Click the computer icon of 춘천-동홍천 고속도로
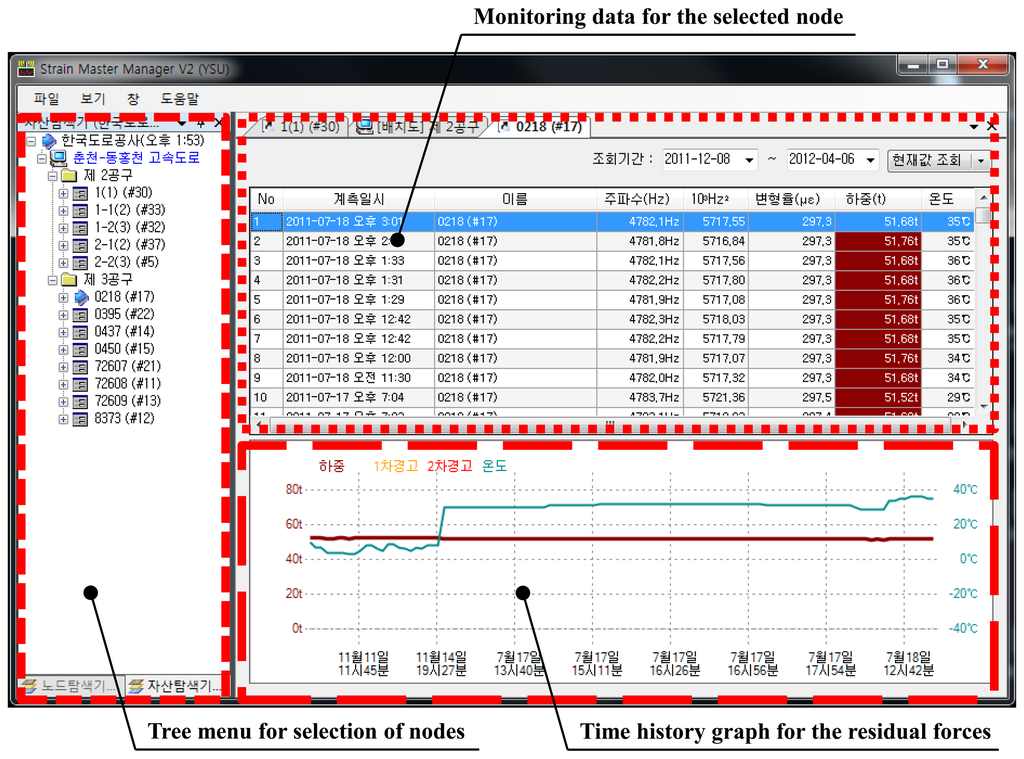This screenshot has height=759, width=1024. 59,158
